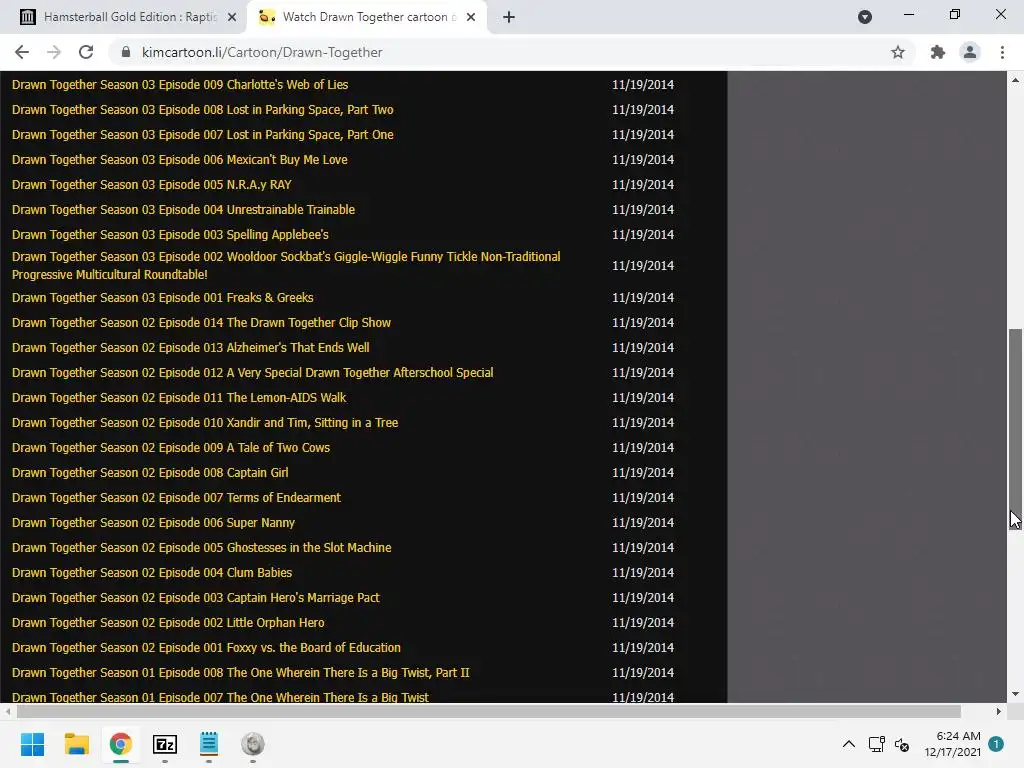Open Season 02 Episode 006 Super Nanny

[153, 522]
